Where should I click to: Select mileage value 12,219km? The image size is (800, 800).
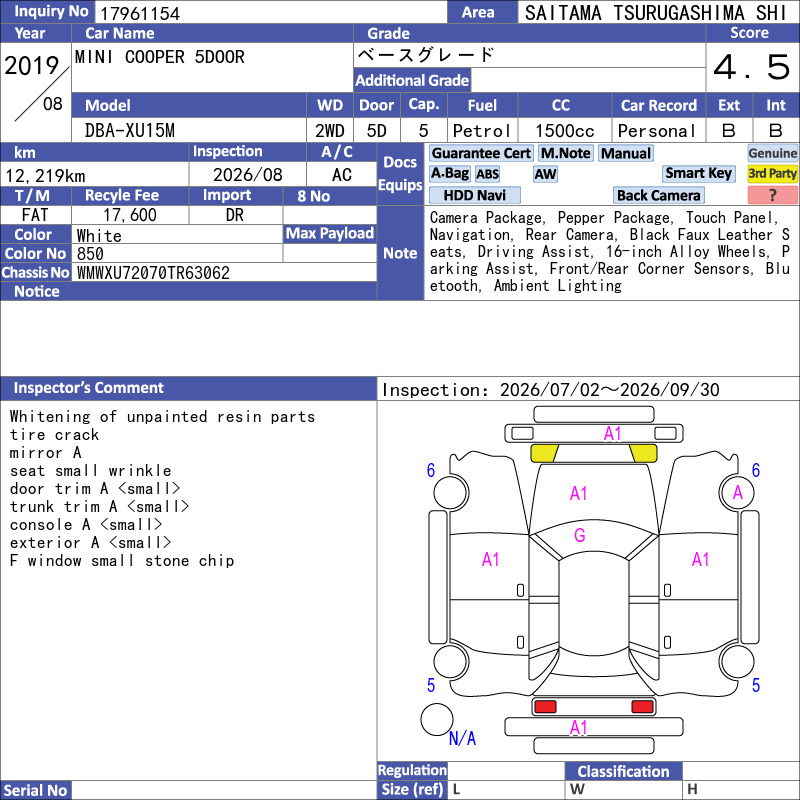45,176
